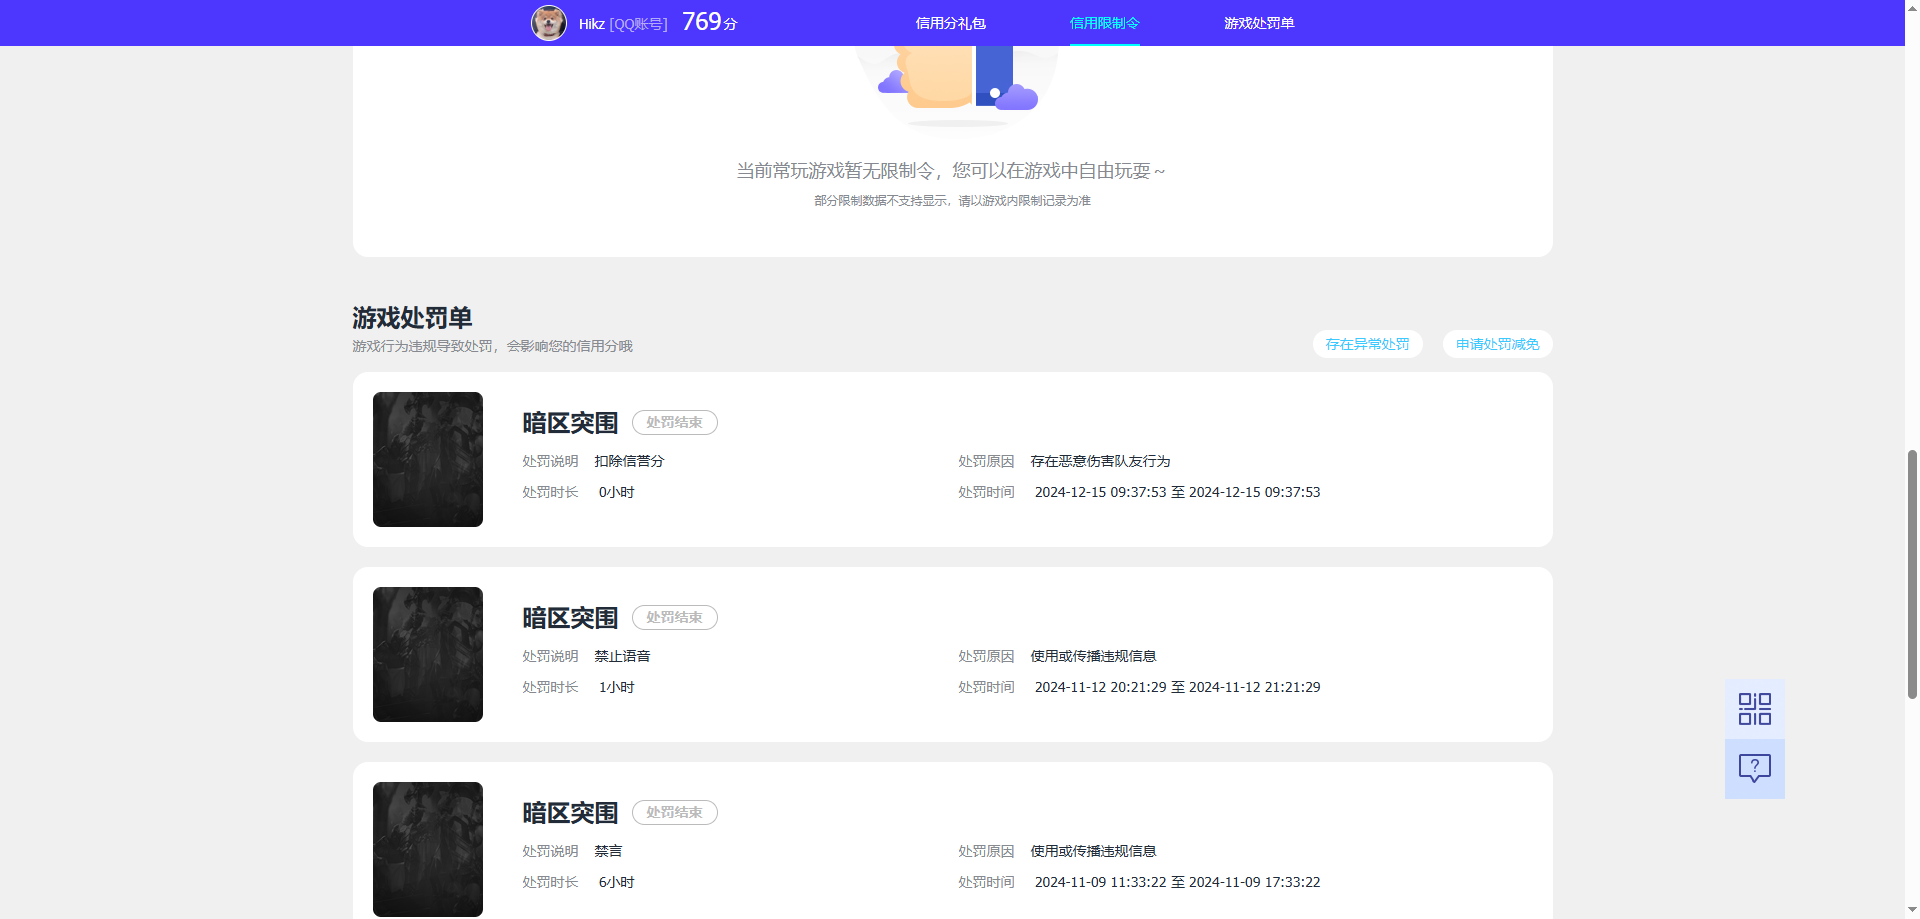Click the scrollbar down arrow
The width and height of the screenshot is (1920, 919).
point(1911,908)
